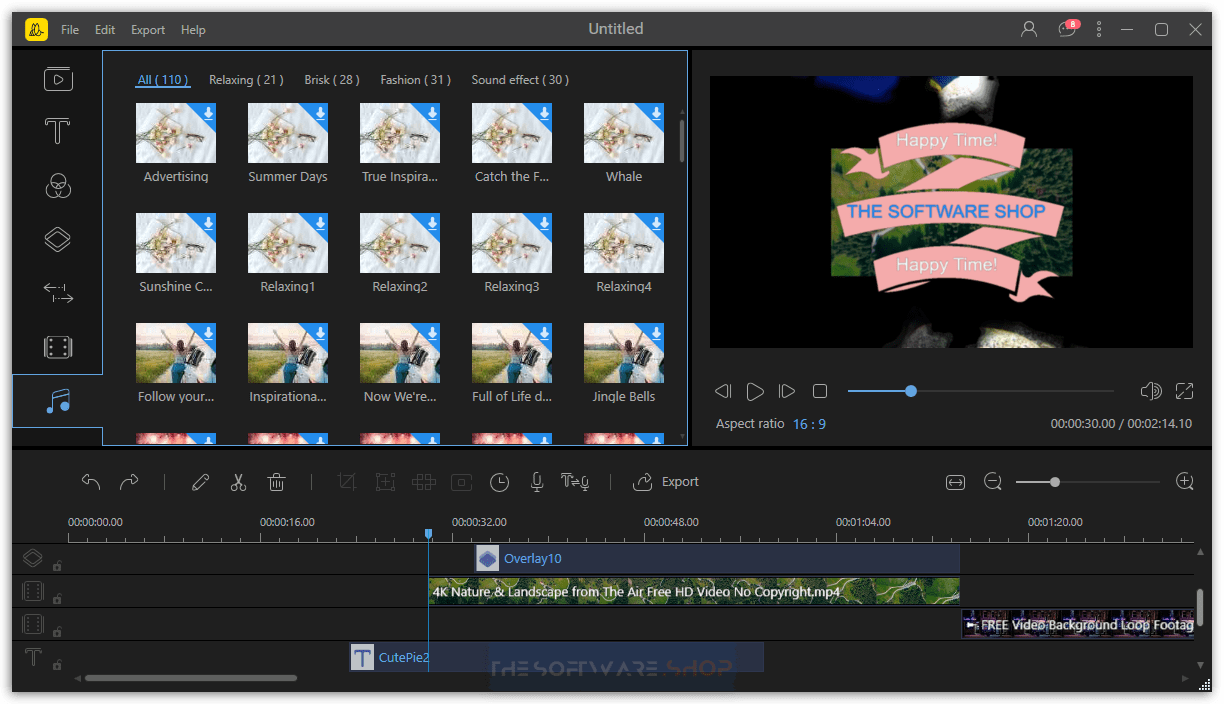Open the Music panel in sidebar

tap(58, 401)
